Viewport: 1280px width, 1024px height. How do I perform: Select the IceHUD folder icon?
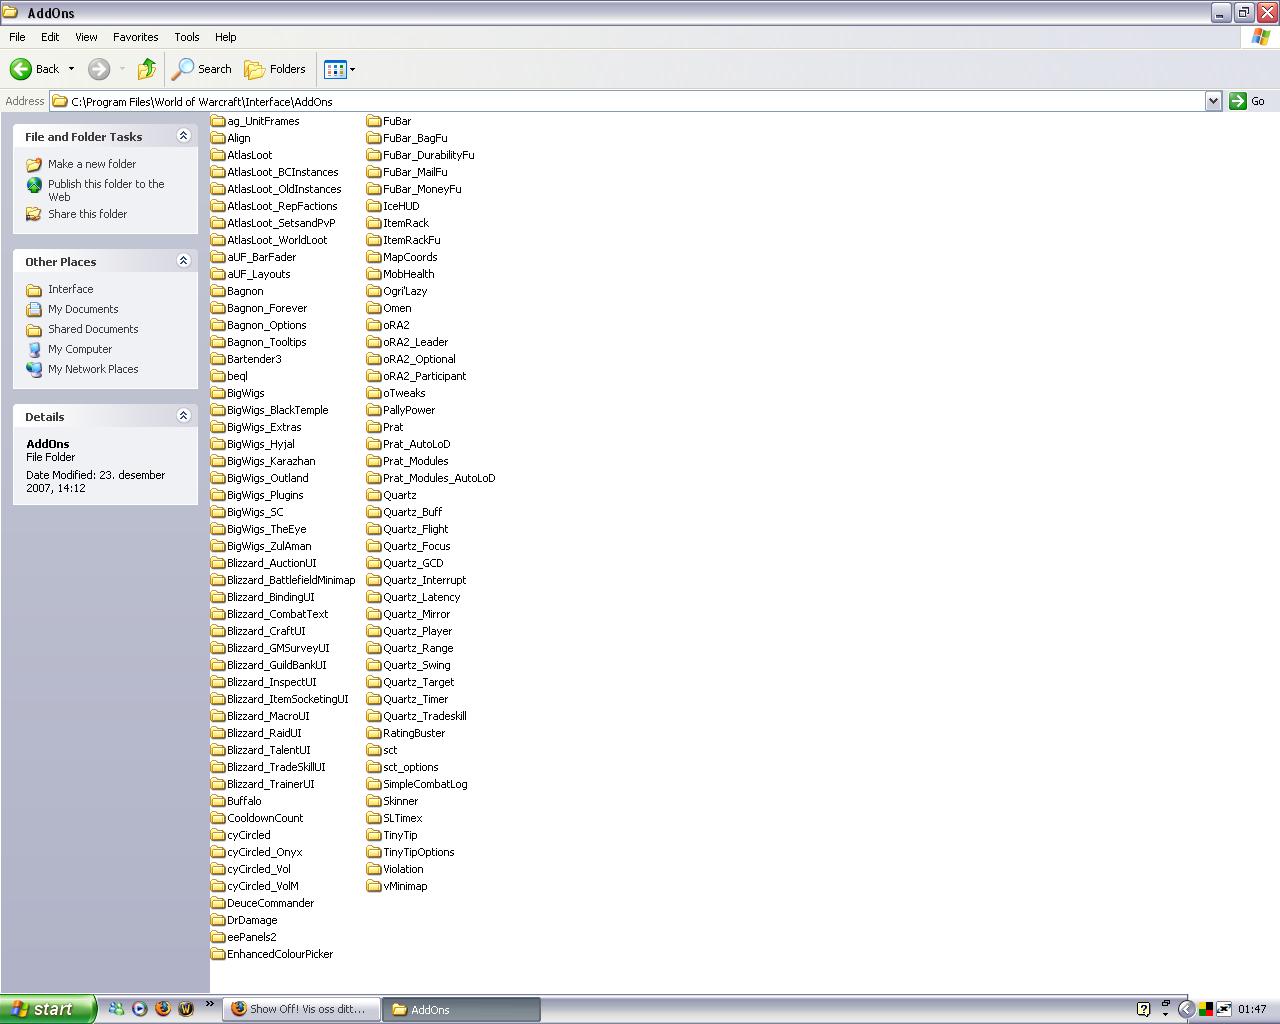coord(374,206)
